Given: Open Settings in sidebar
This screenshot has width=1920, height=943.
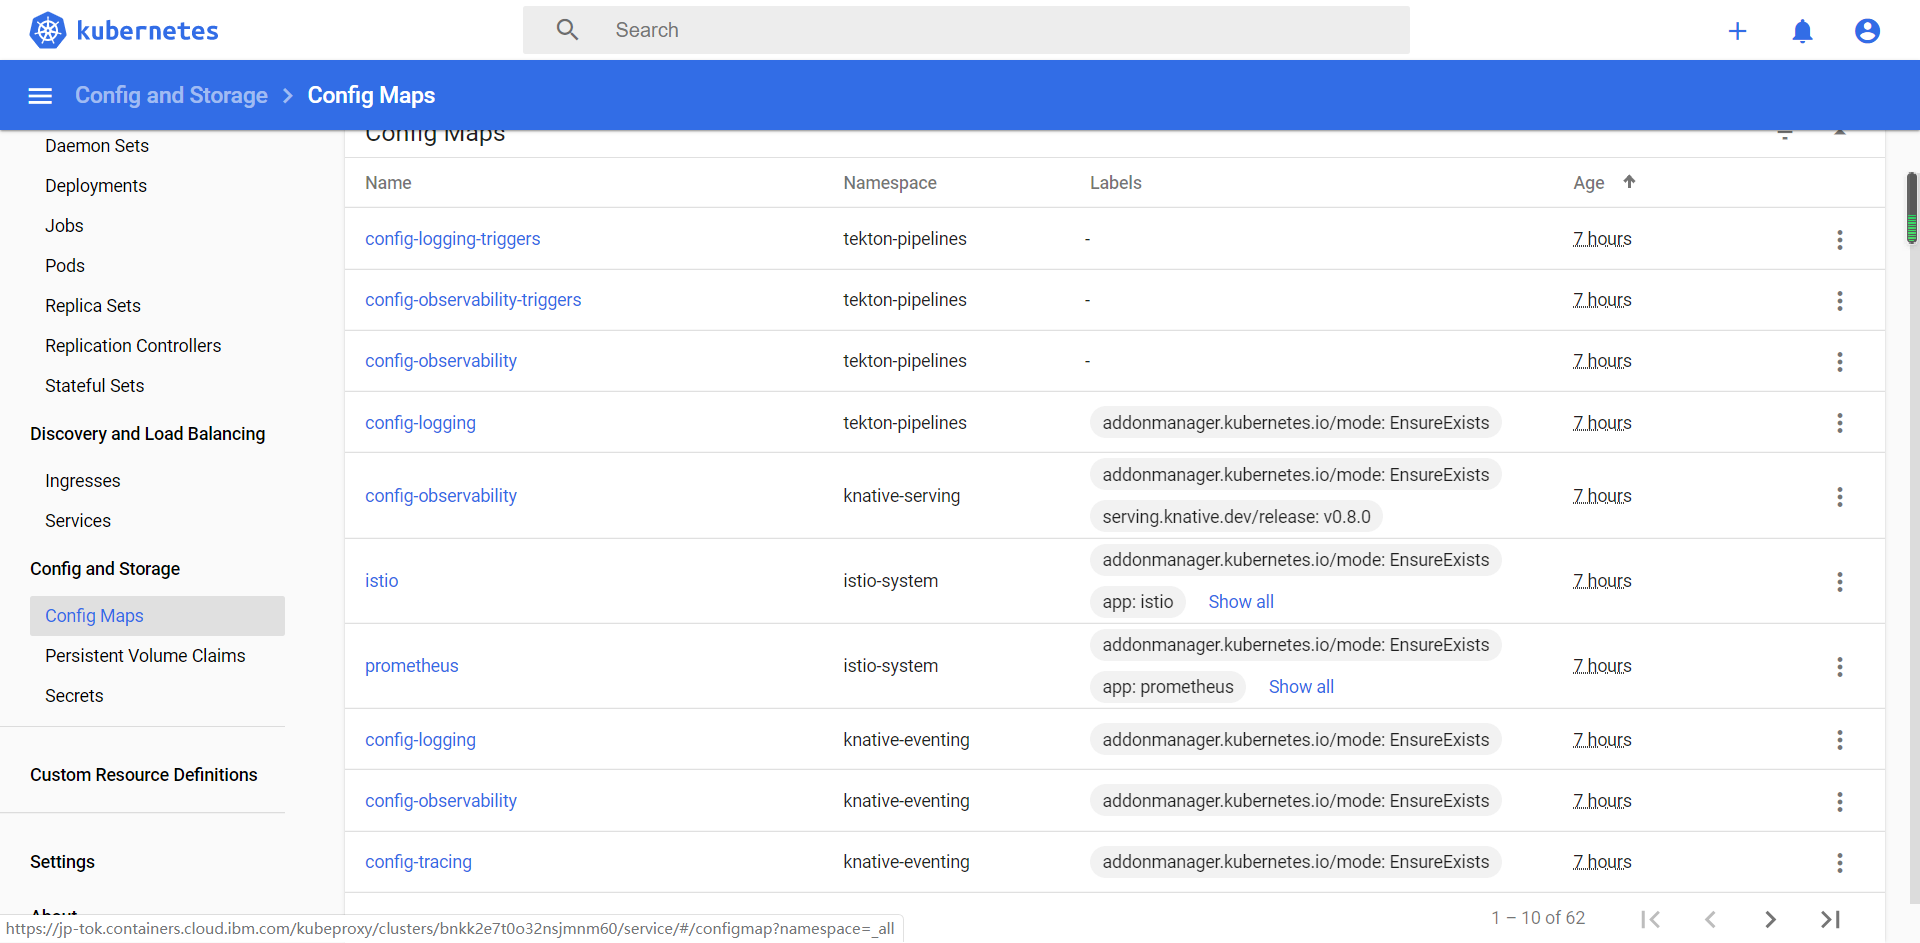Looking at the screenshot, I should (x=62, y=862).
